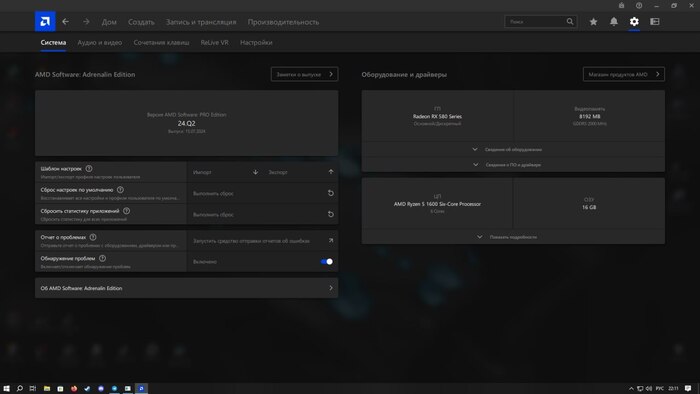Click AMD Ryzen 5 1600 processor card
The height and width of the screenshot is (394, 700).
(x=438, y=204)
